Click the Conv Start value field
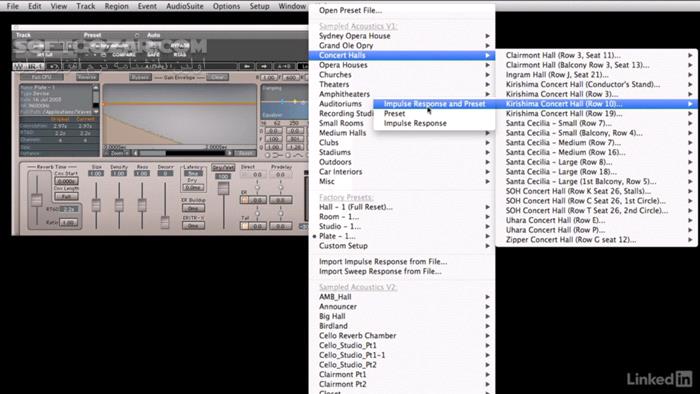 67,181
